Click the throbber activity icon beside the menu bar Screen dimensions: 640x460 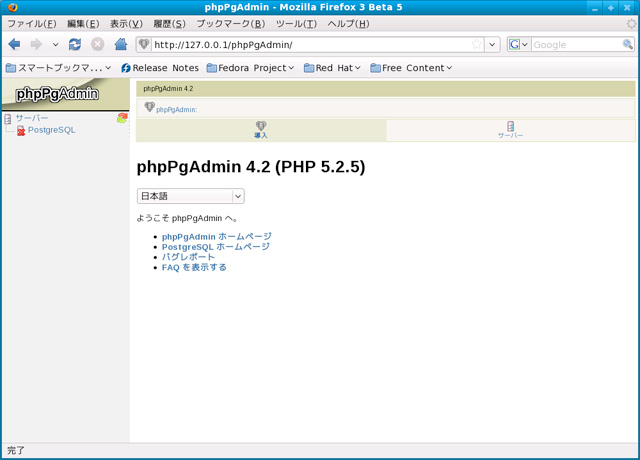tap(631, 24)
